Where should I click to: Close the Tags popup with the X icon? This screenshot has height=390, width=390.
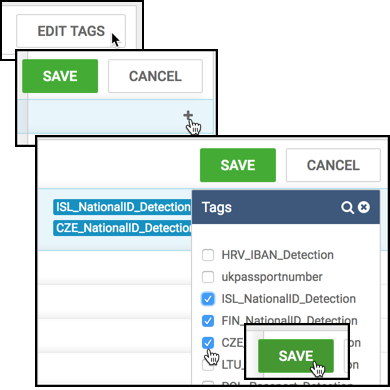[364, 207]
